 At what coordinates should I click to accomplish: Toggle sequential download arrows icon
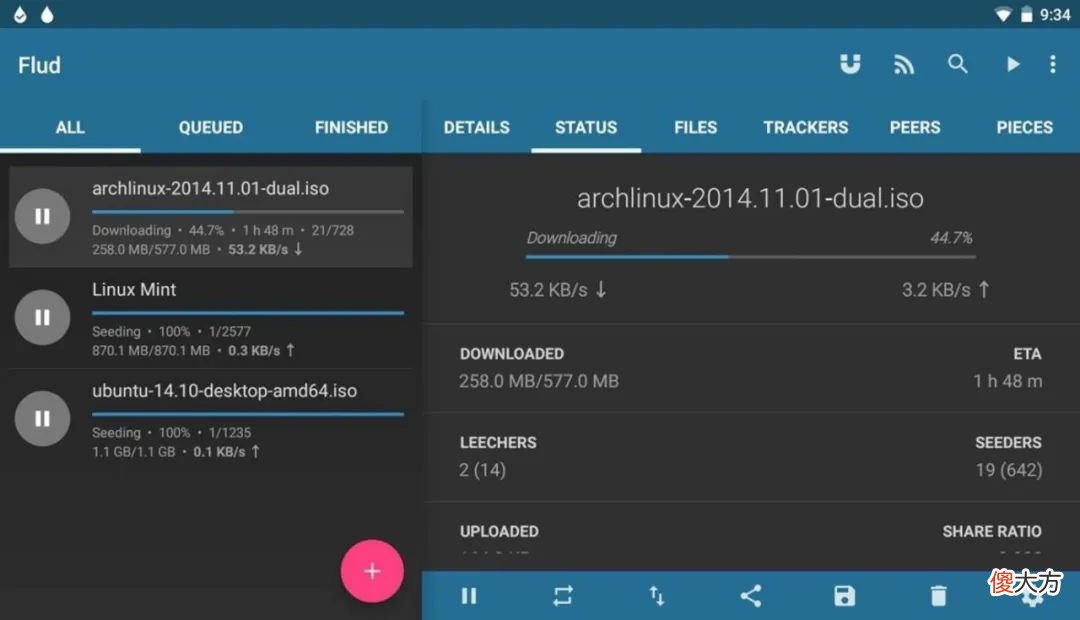(656, 596)
